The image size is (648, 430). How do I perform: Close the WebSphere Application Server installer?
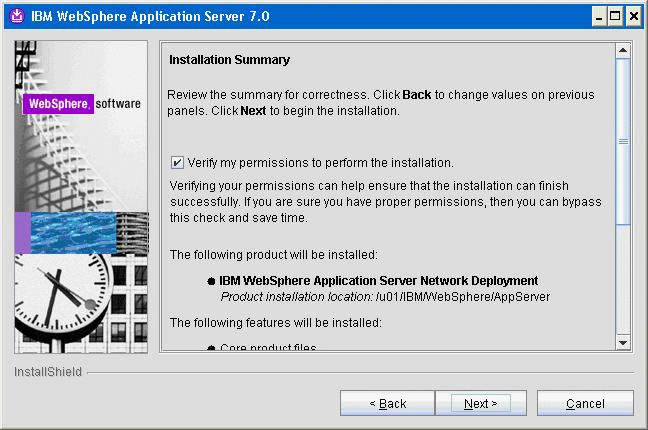633,17
